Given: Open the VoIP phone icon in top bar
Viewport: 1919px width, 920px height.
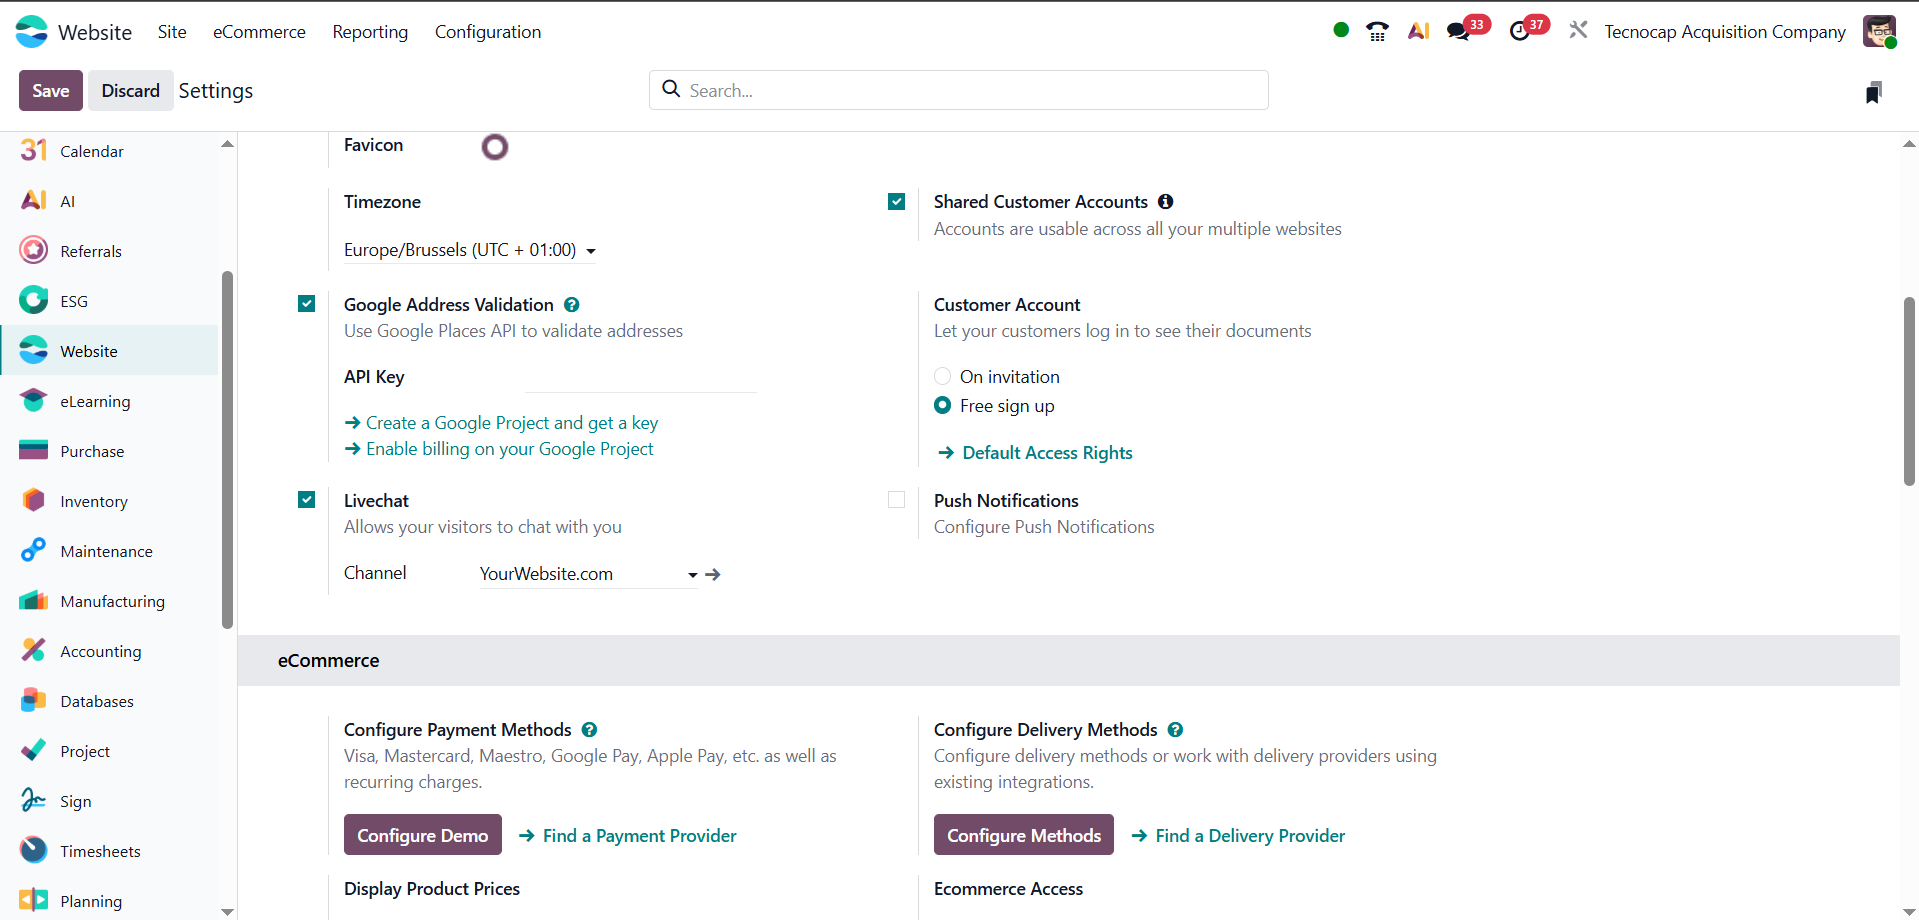Looking at the screenshot, I should [x=1377, y=31].
